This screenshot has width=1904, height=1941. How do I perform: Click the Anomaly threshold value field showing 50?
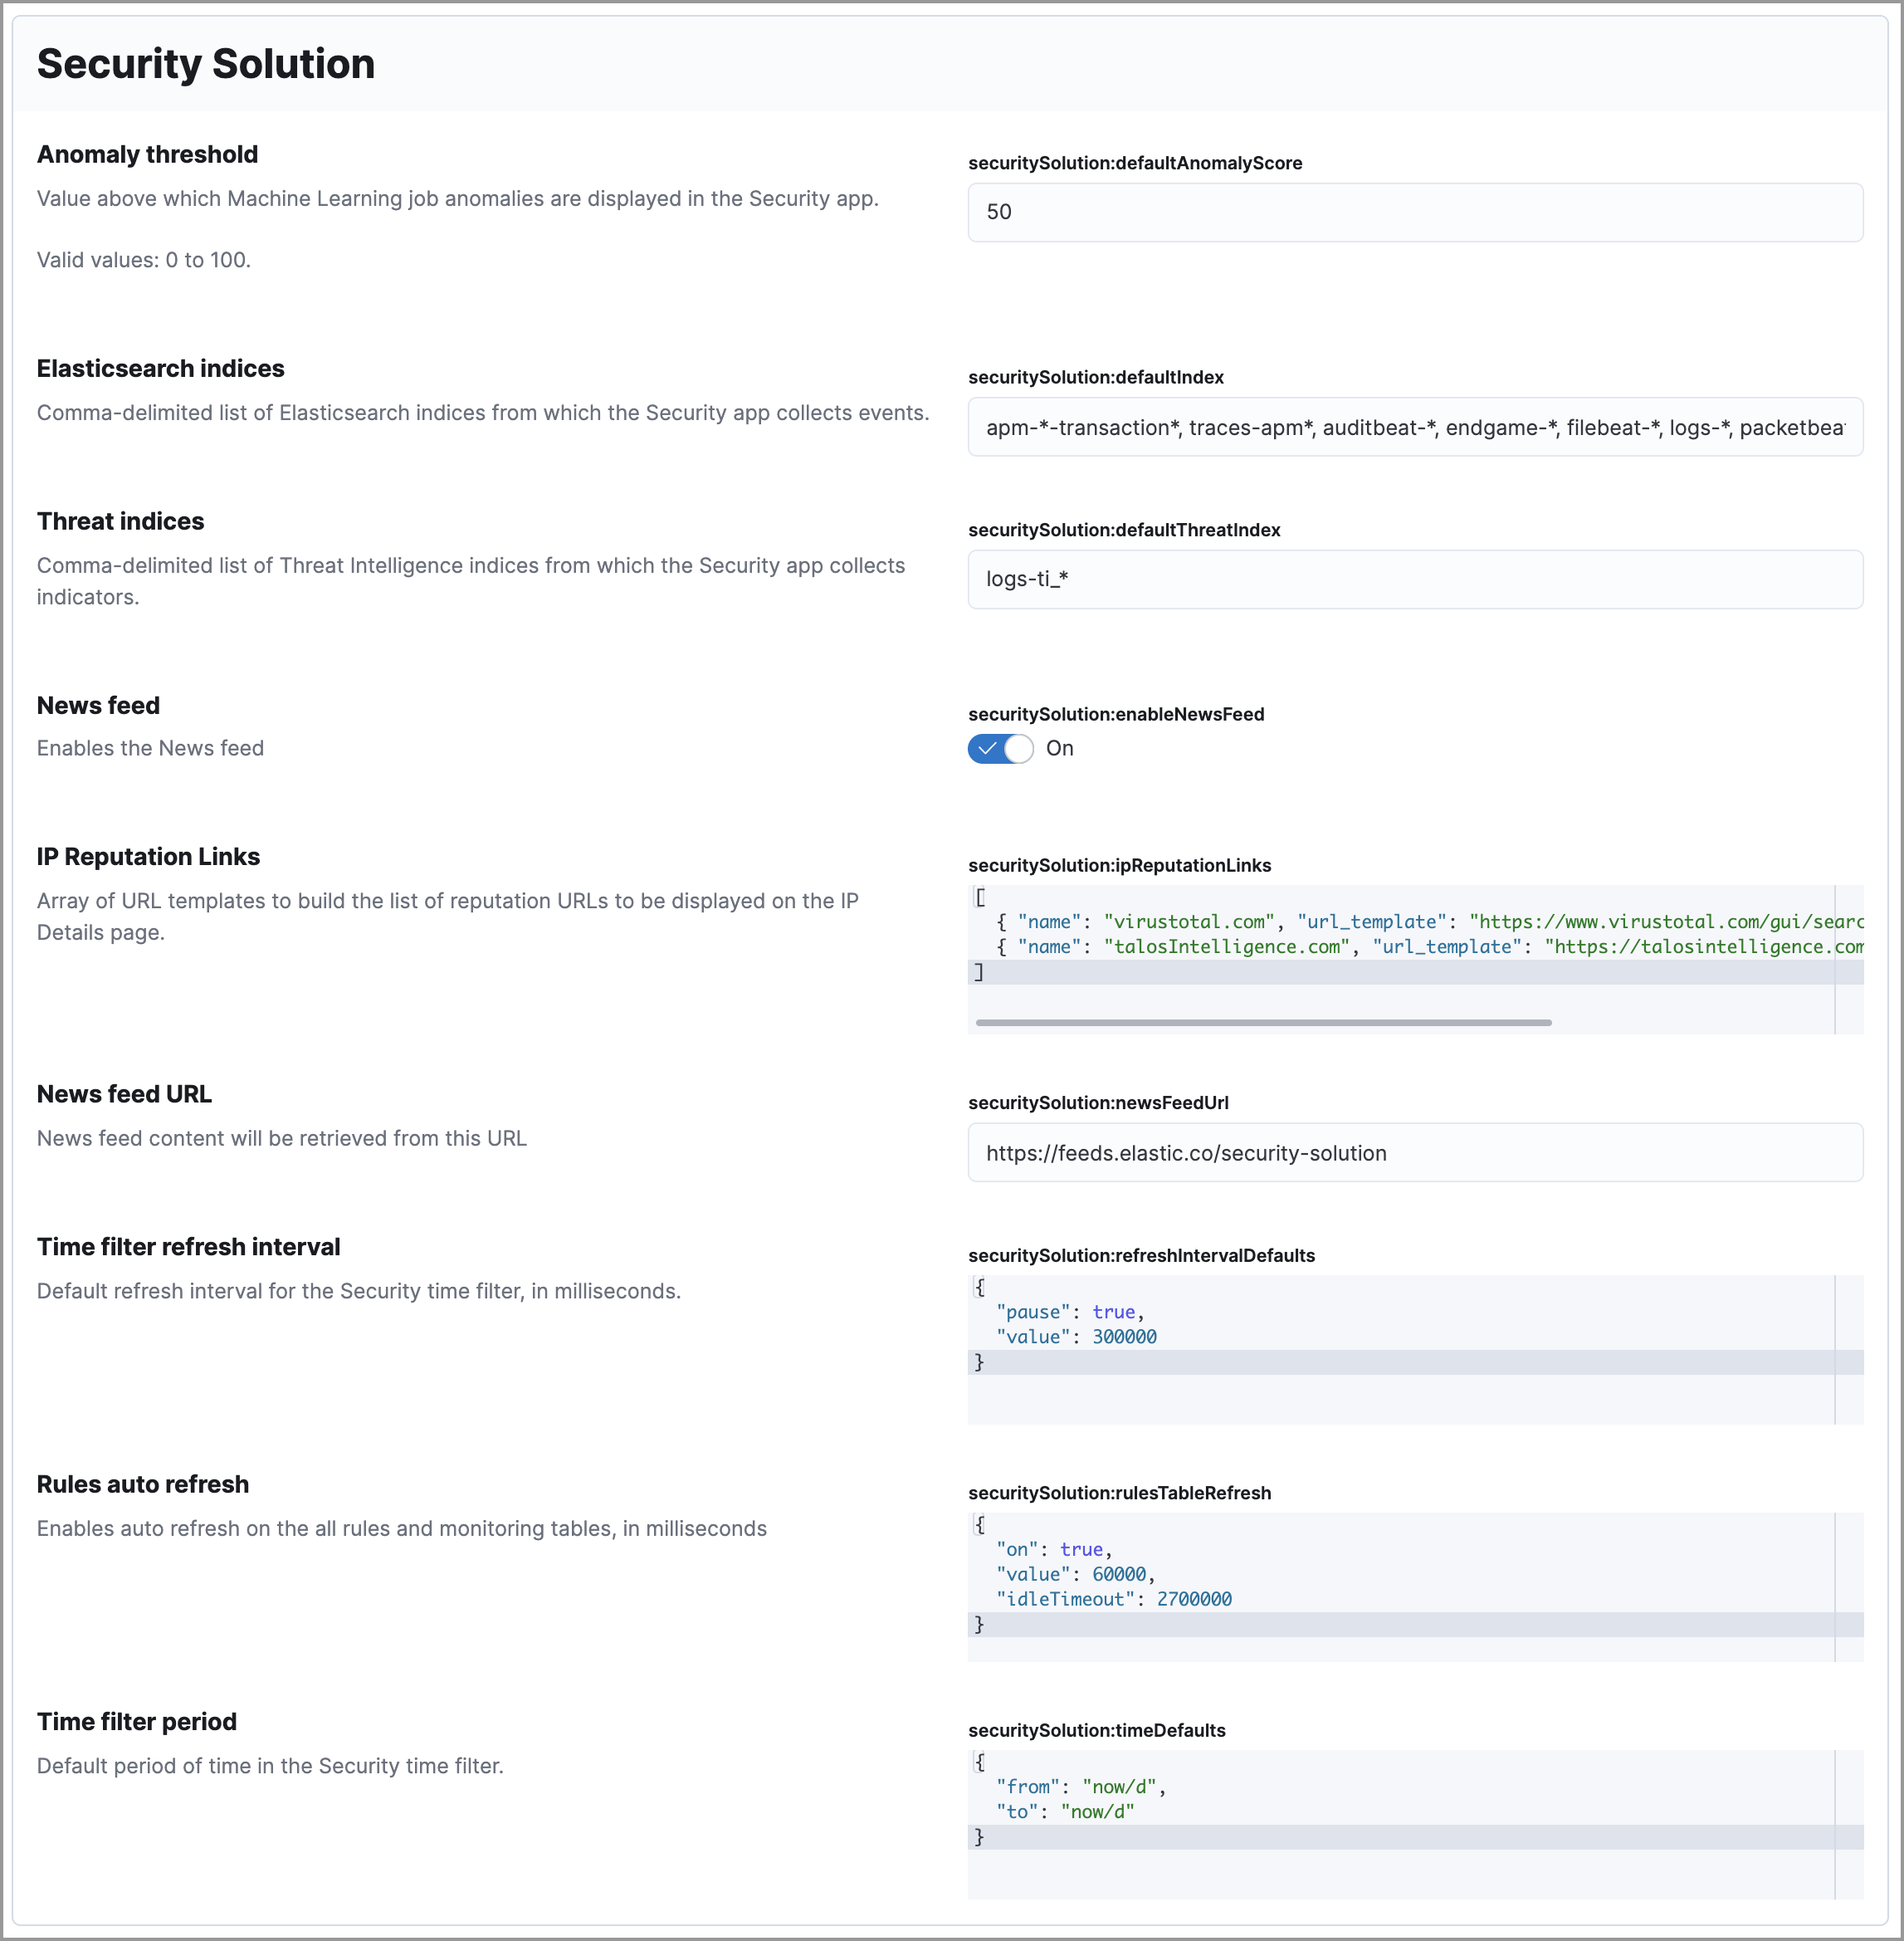point(1414,212)
